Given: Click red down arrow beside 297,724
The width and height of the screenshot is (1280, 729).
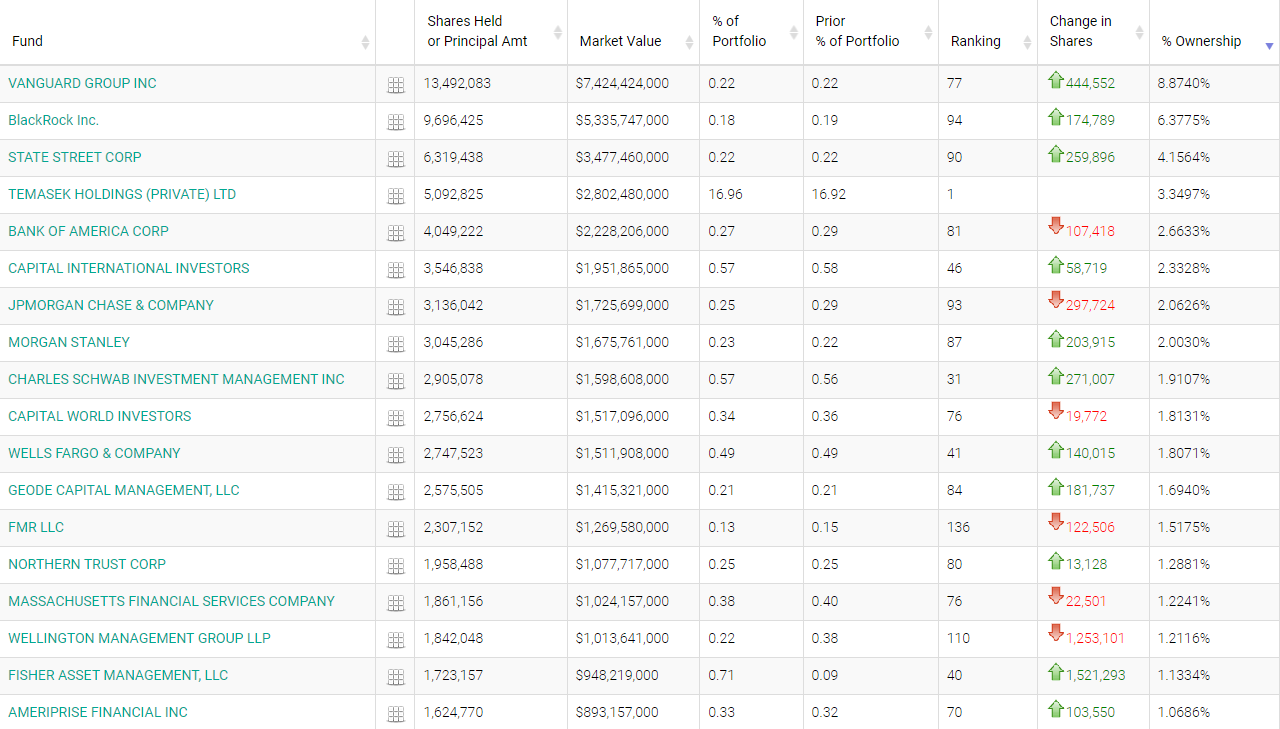Looking at the screenshot, I should point(1056,300).
